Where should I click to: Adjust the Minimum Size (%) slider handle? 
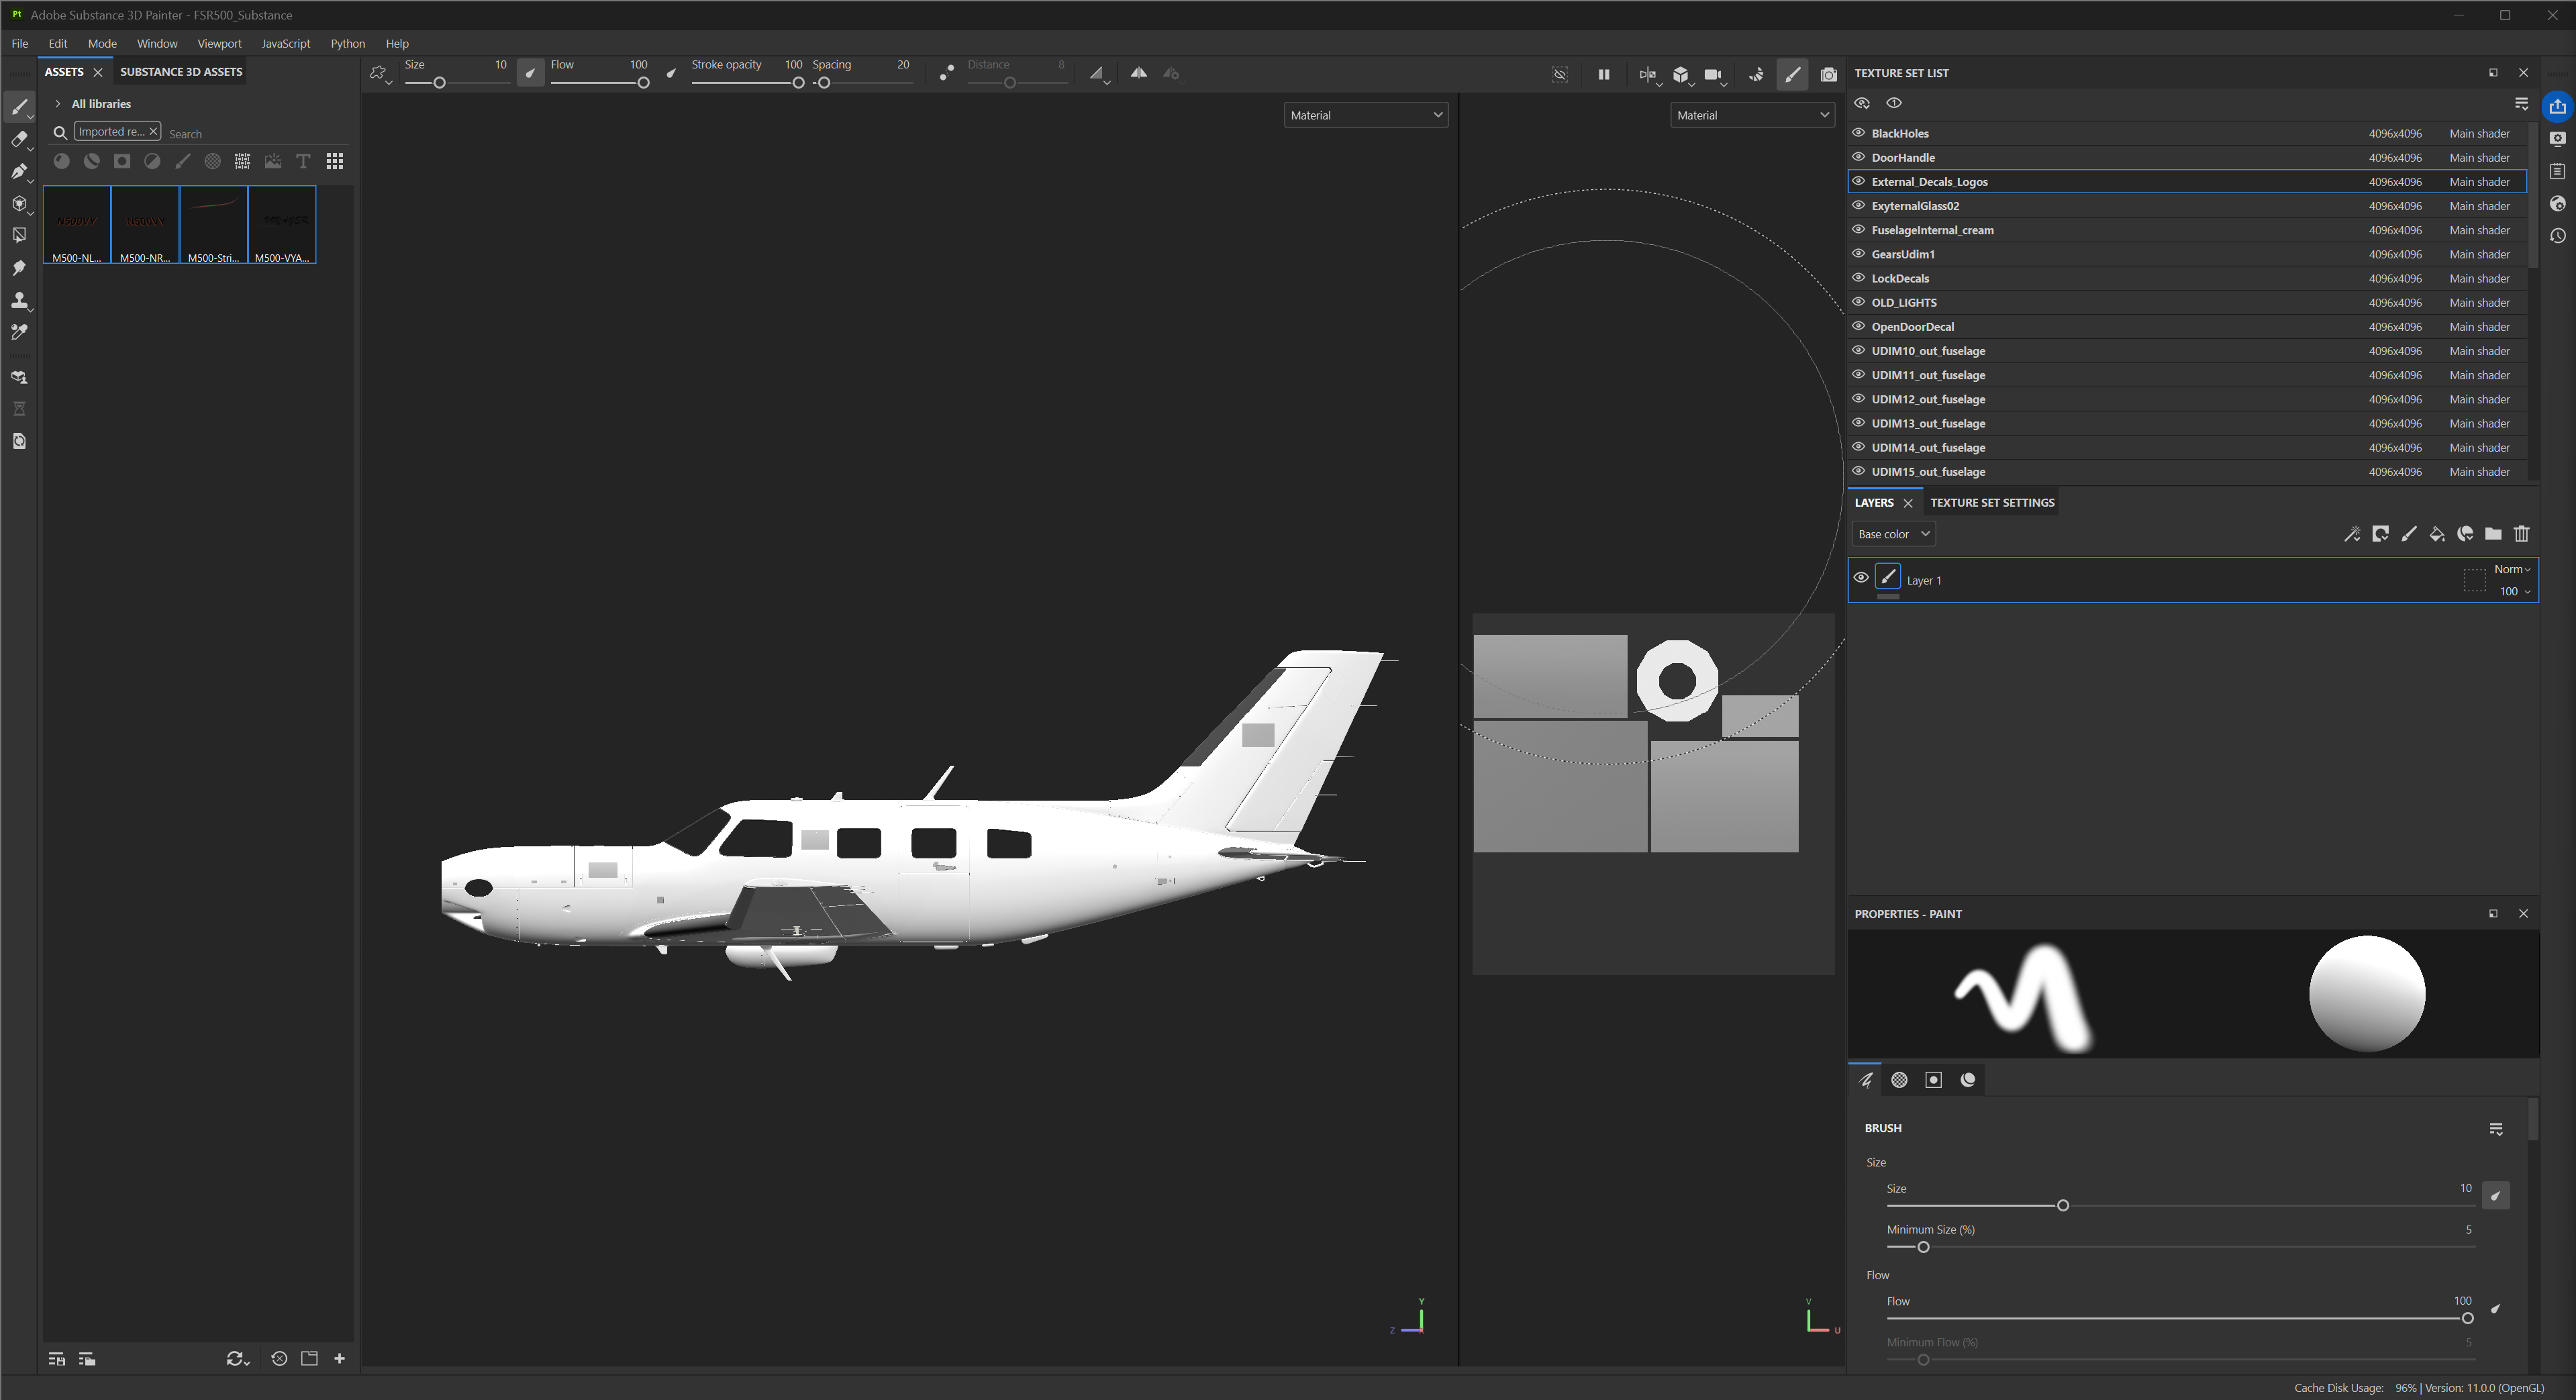[1922, 1247]
